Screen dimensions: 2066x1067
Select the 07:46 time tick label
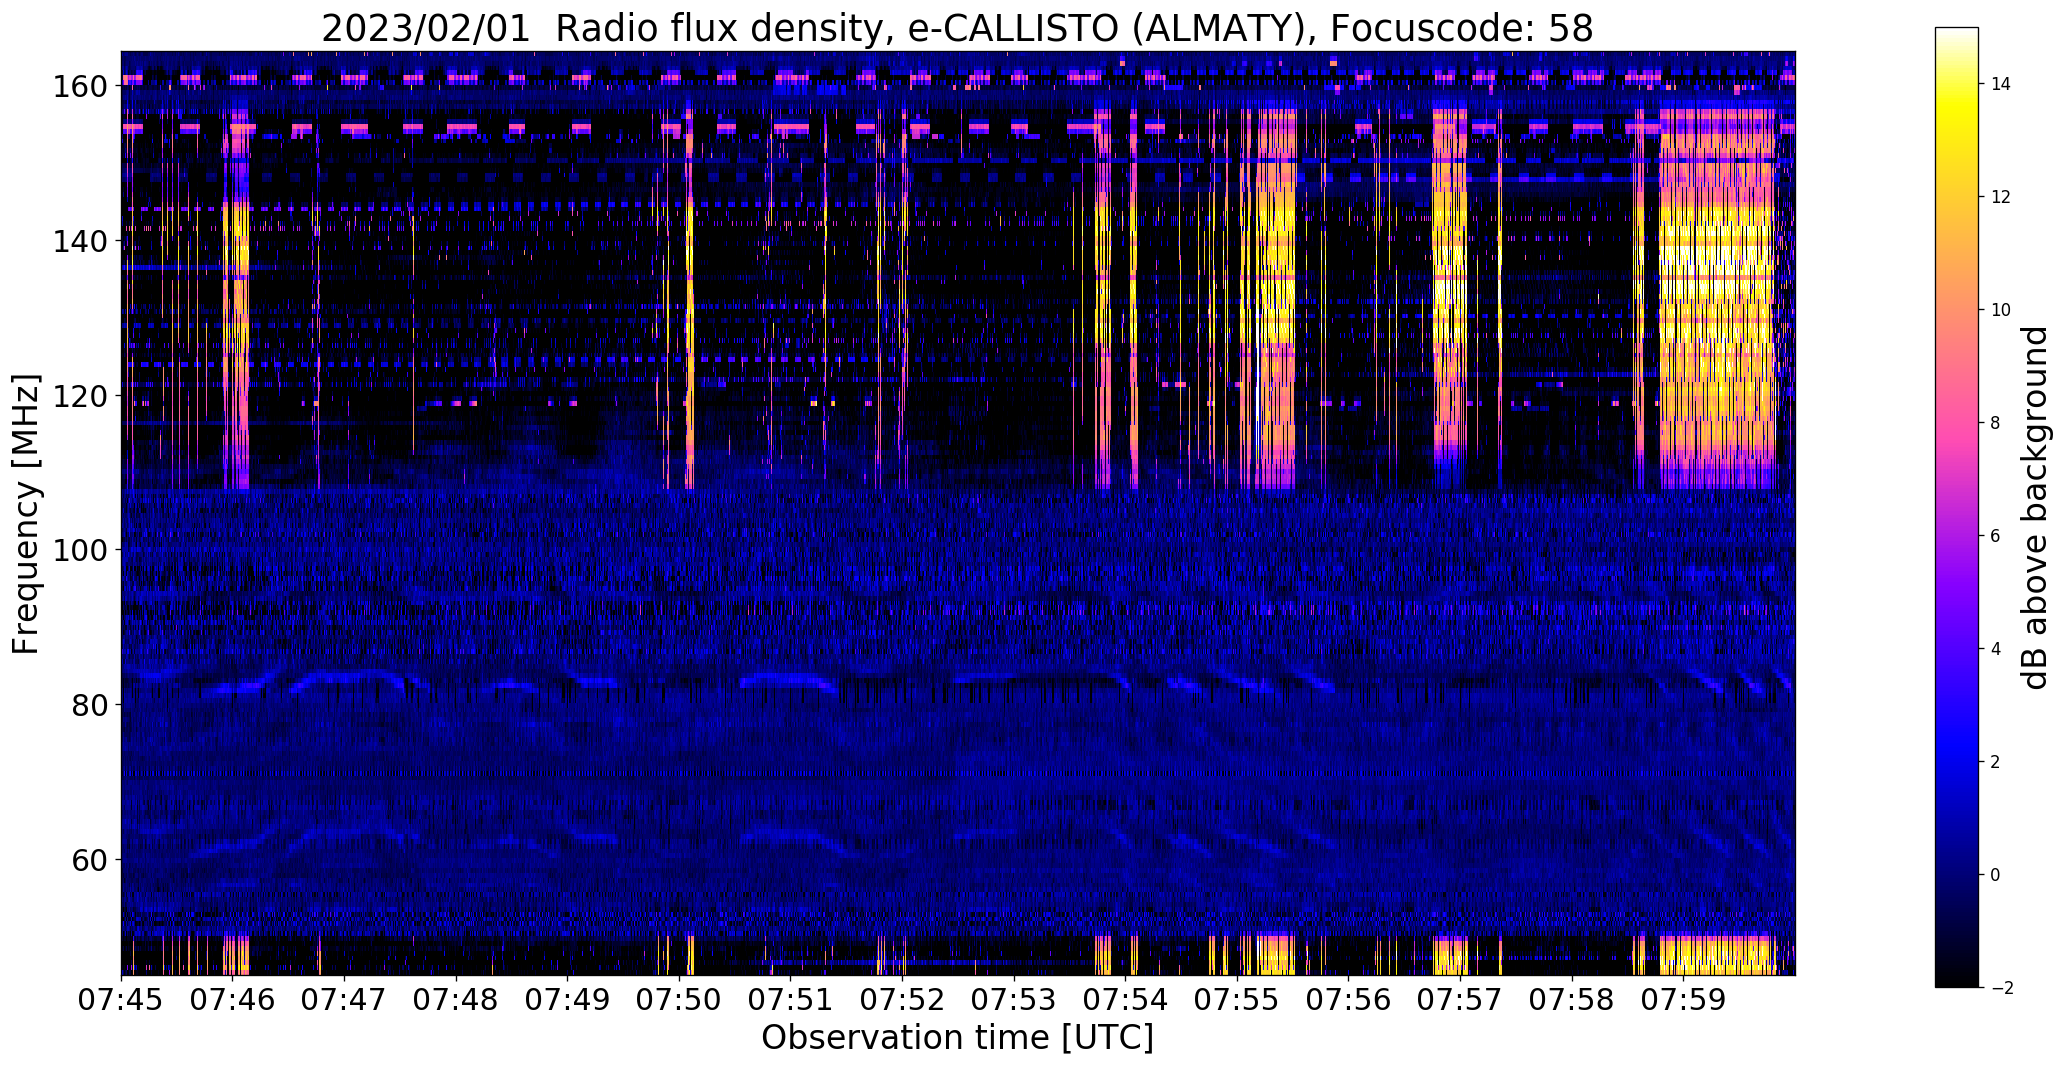point(233,999)
